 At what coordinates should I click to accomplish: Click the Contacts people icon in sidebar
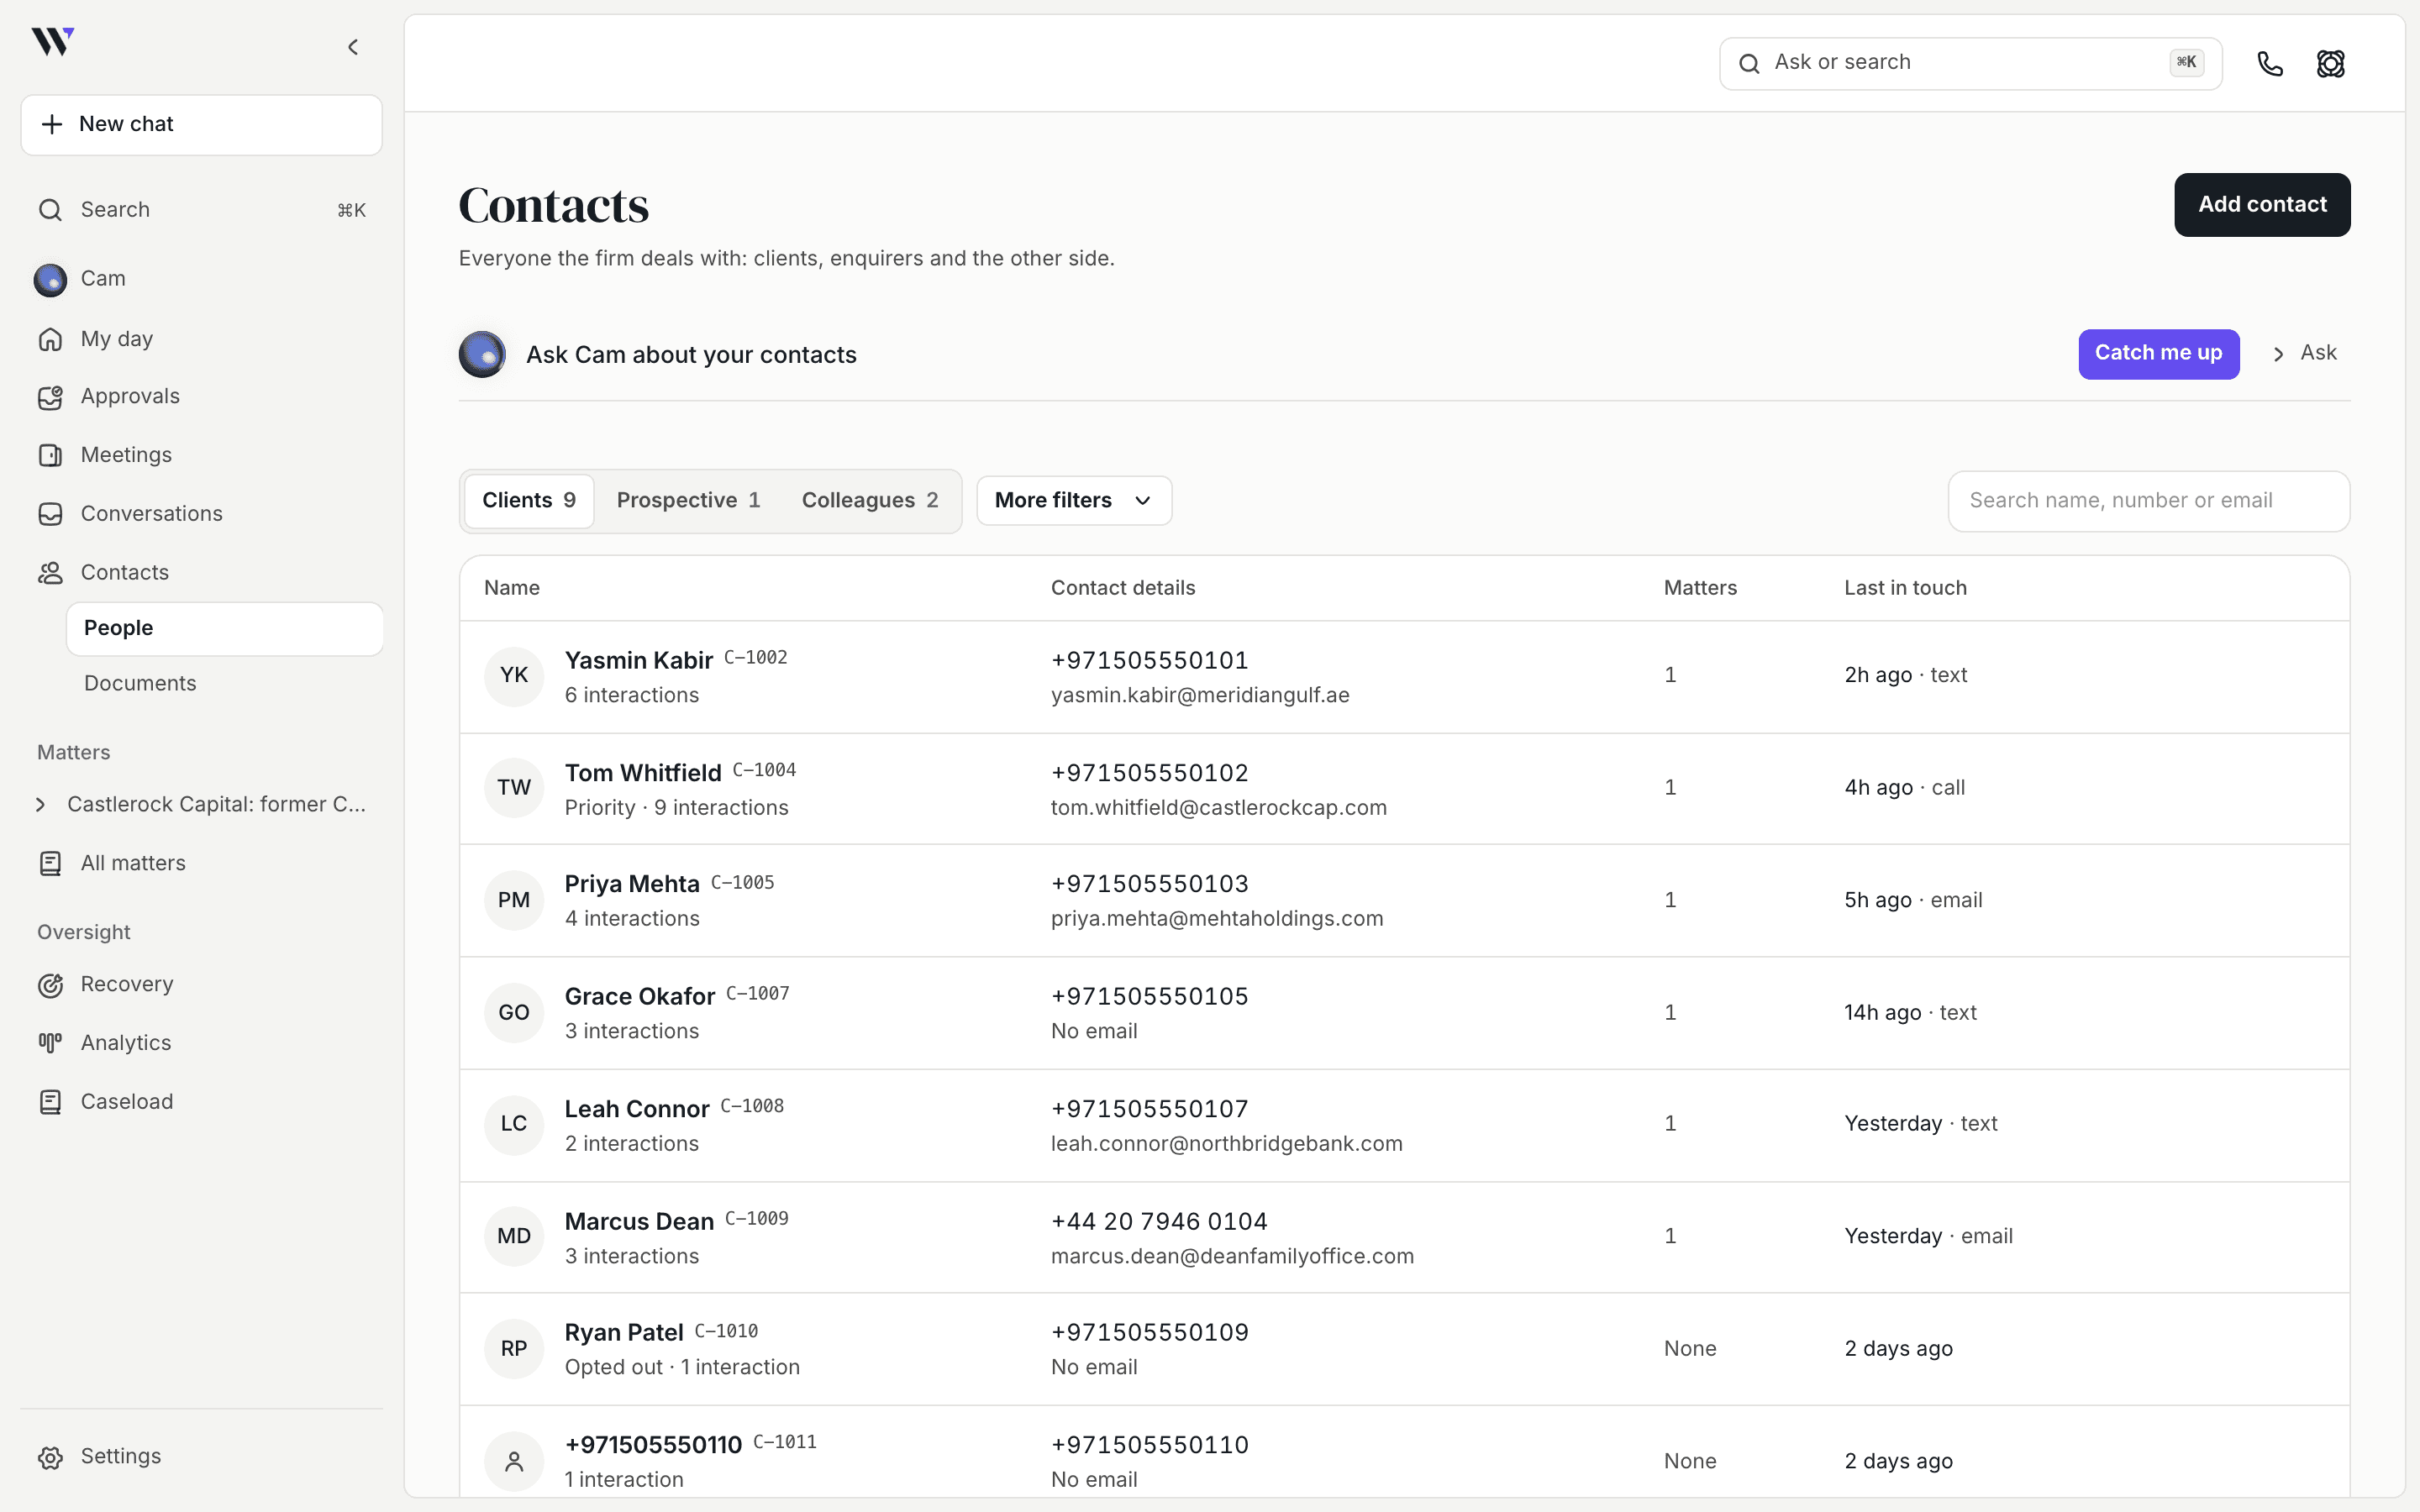tap(50, 573)
